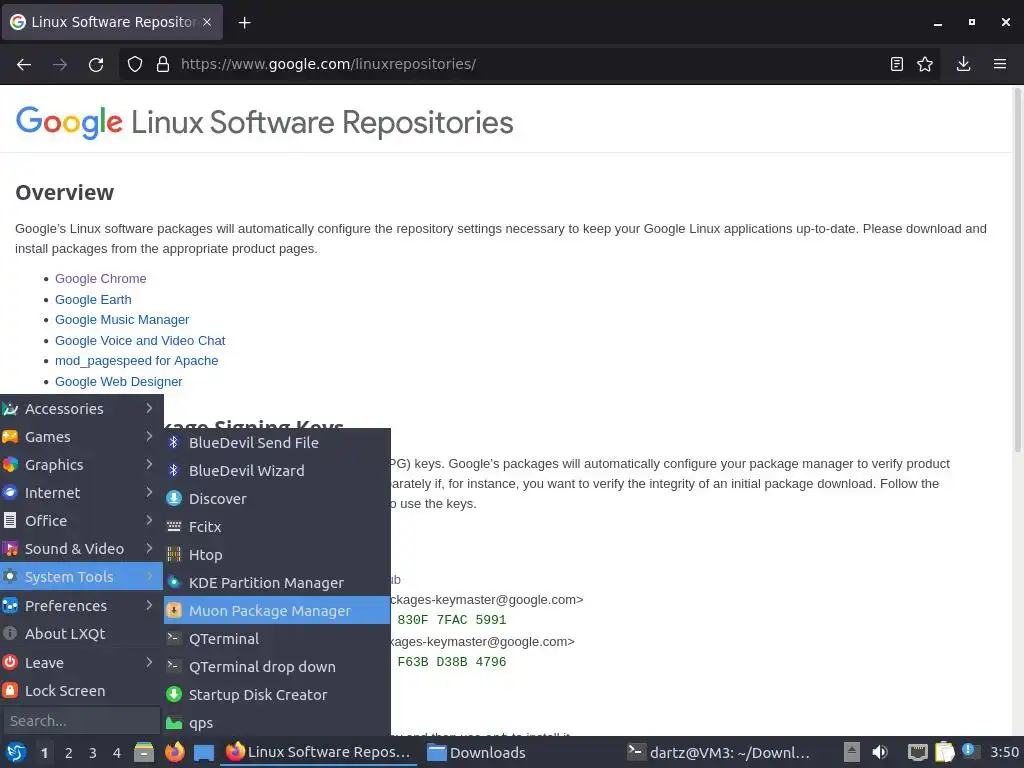Open the shield tracking protection icon
Viewport: 1024px width, 768px height.
point(135,64)
